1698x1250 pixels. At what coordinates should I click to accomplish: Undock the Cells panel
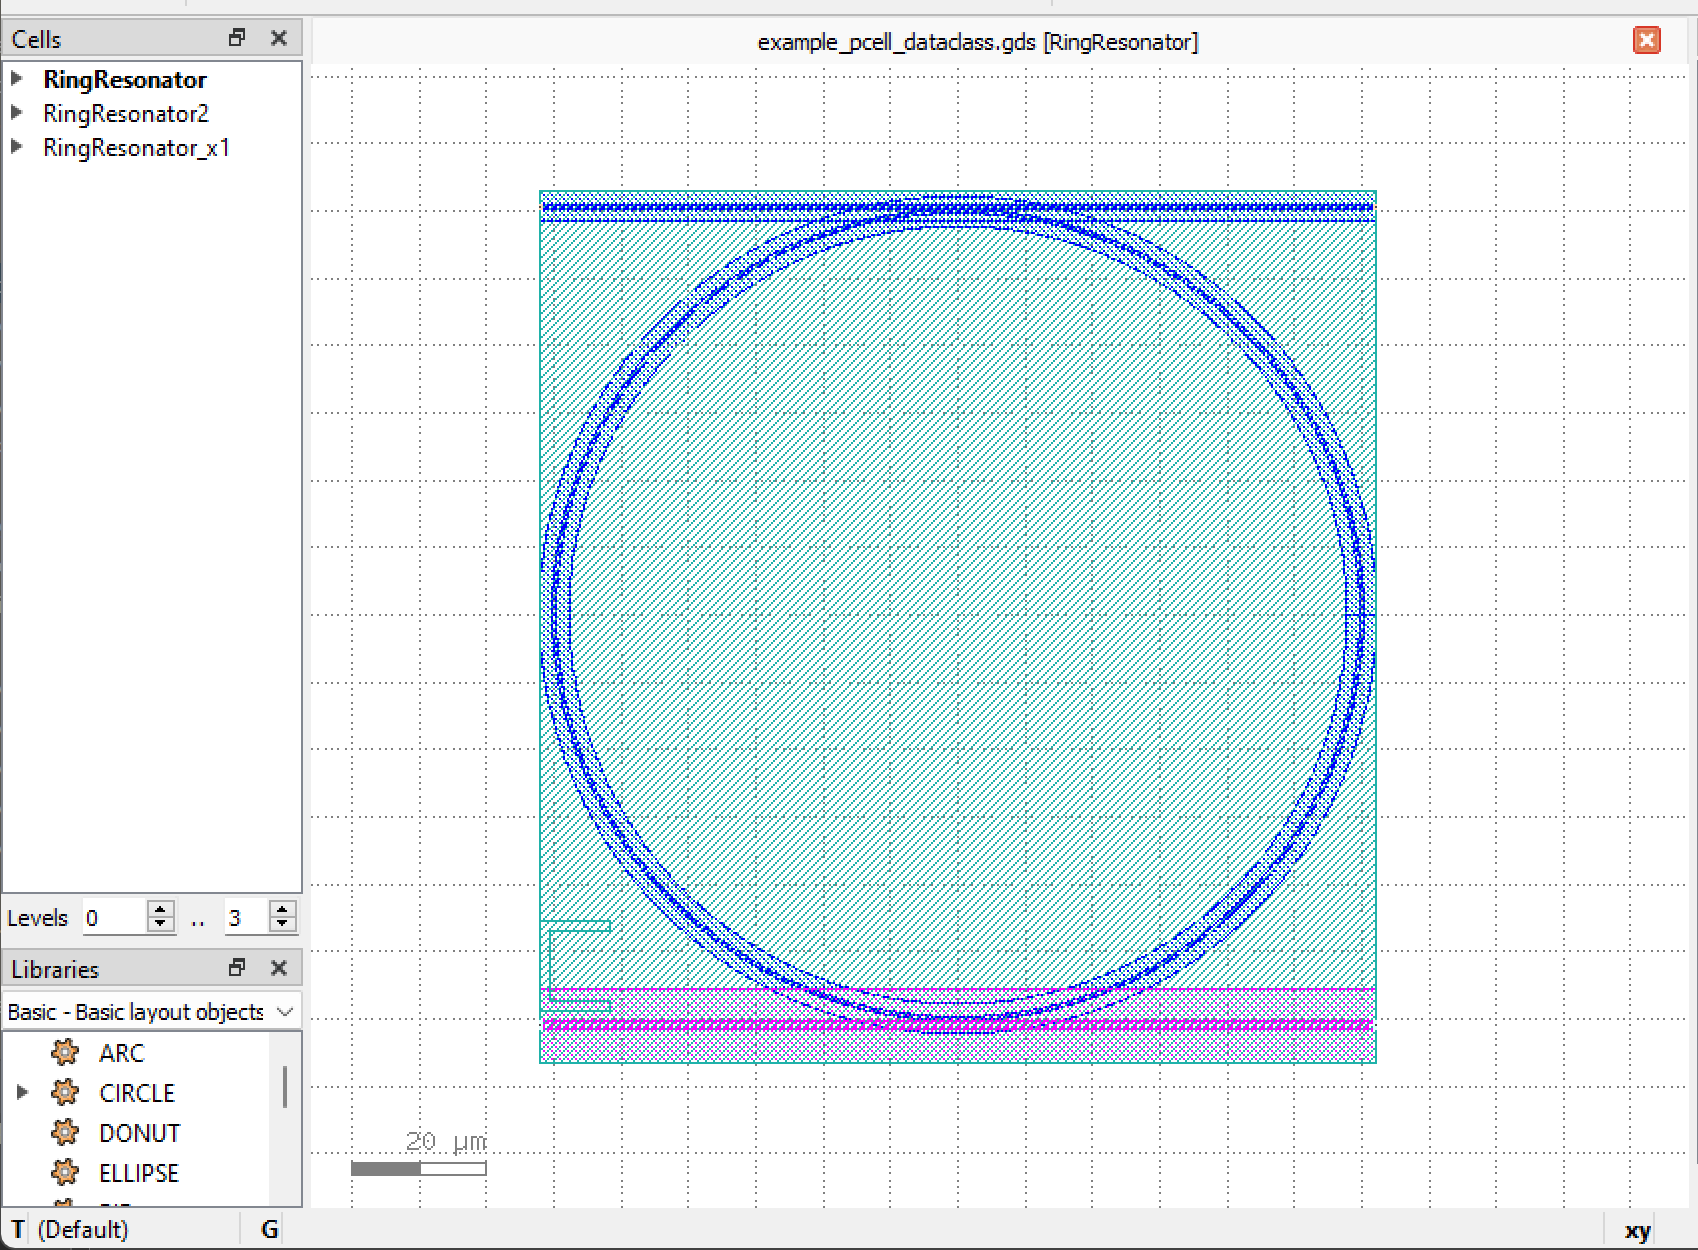pos(237,38)
